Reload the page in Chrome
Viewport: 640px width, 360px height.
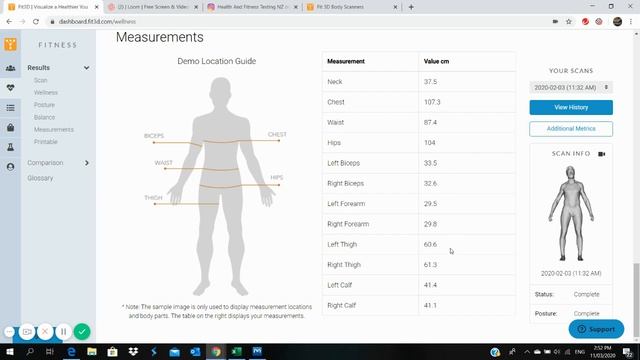(36, 22)
